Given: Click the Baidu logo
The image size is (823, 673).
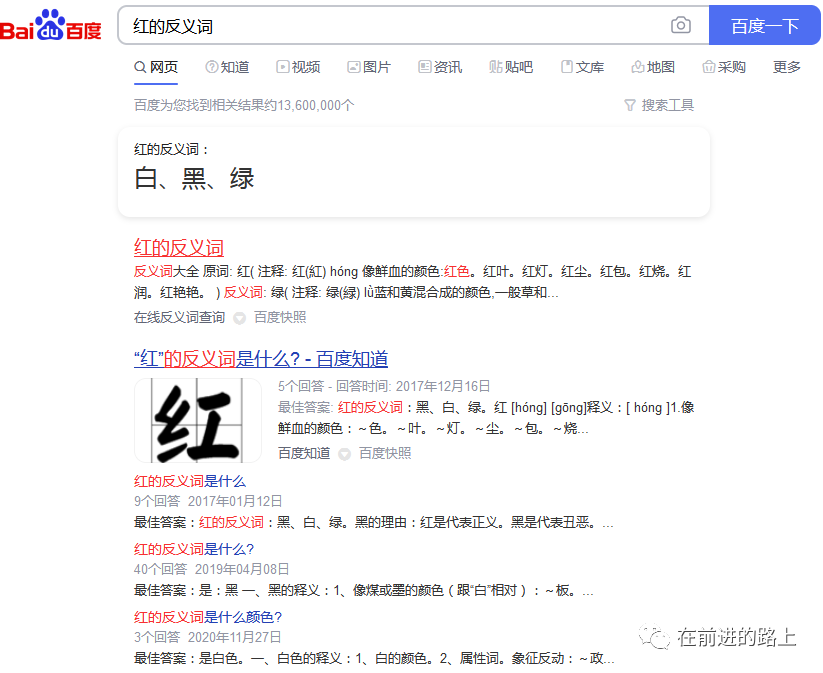Looking at the screenshot, I should 50,25.
